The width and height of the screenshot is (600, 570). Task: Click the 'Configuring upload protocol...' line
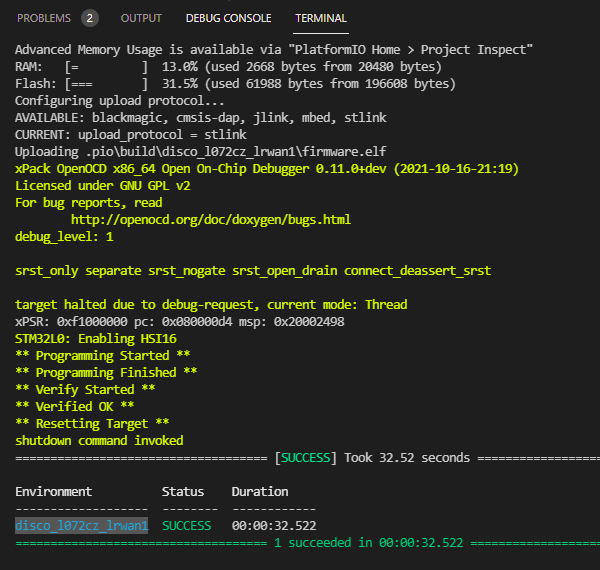click(x=119, y=101)
